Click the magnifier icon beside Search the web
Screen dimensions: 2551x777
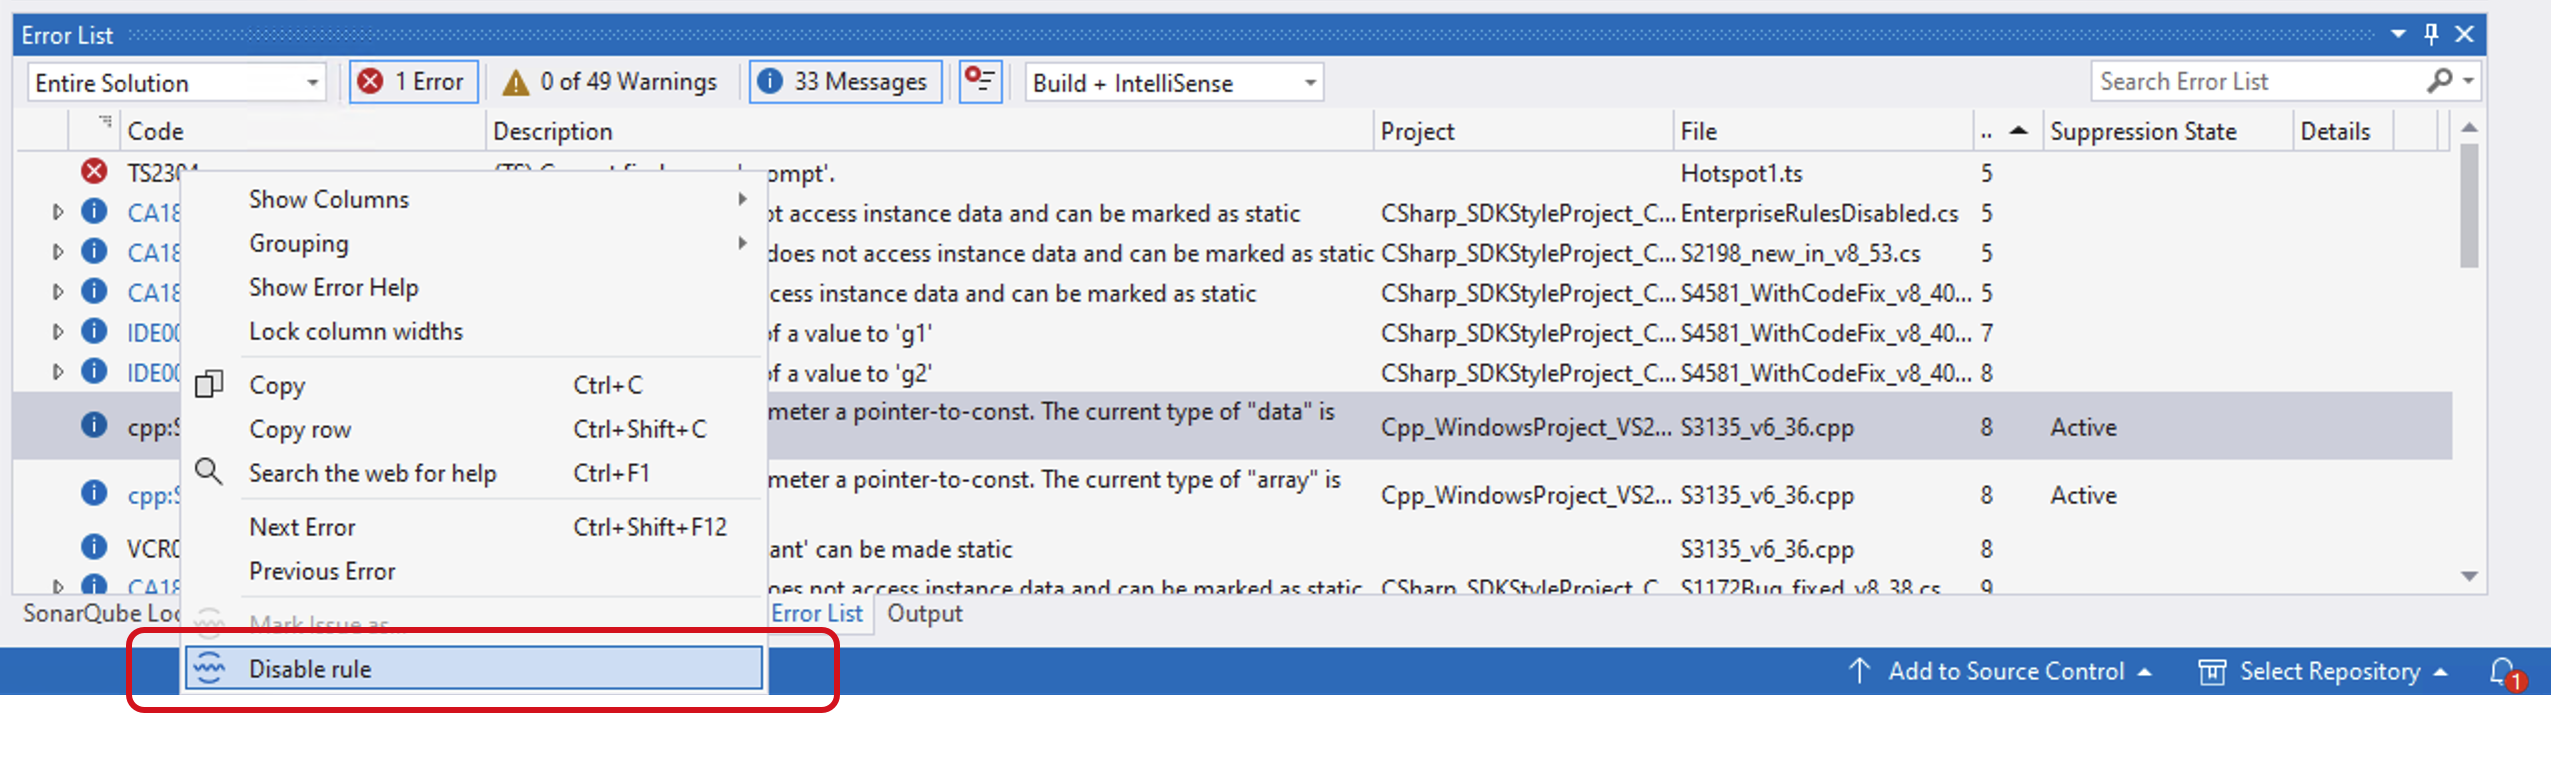click(209, 472)
